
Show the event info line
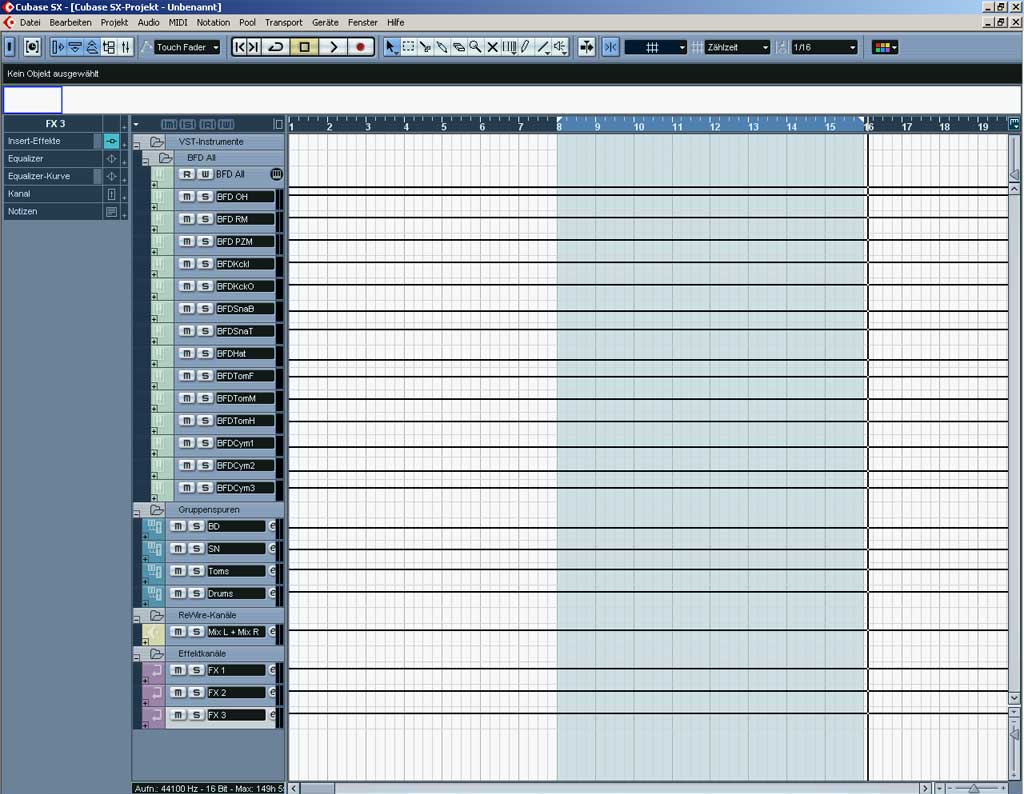[75, 47]
